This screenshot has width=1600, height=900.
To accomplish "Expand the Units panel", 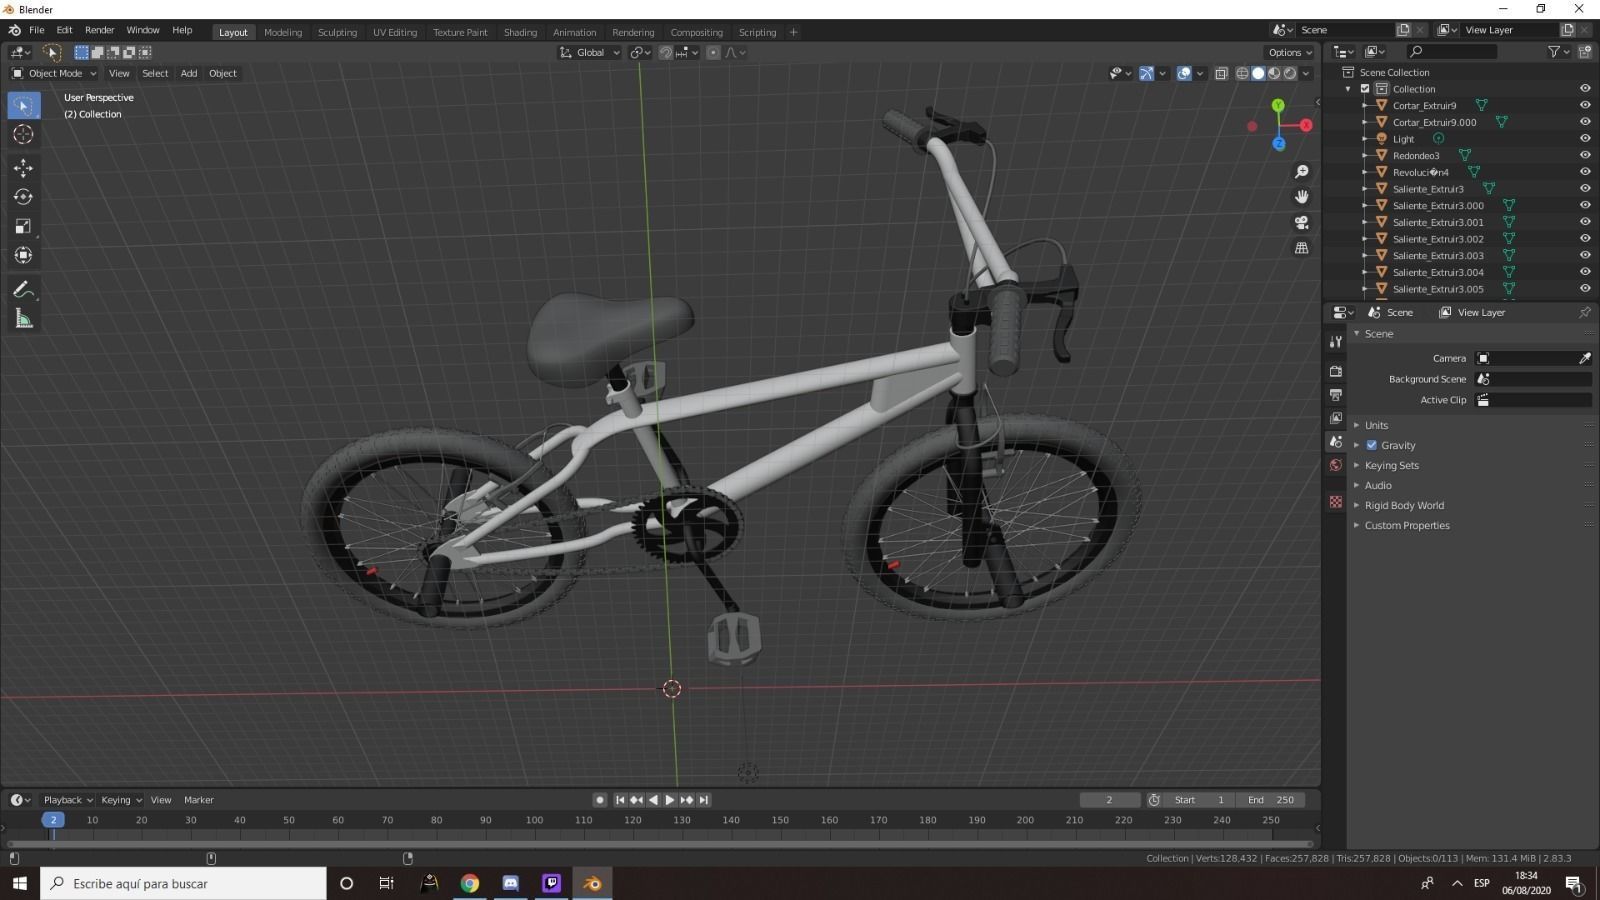I will 1376,425.
